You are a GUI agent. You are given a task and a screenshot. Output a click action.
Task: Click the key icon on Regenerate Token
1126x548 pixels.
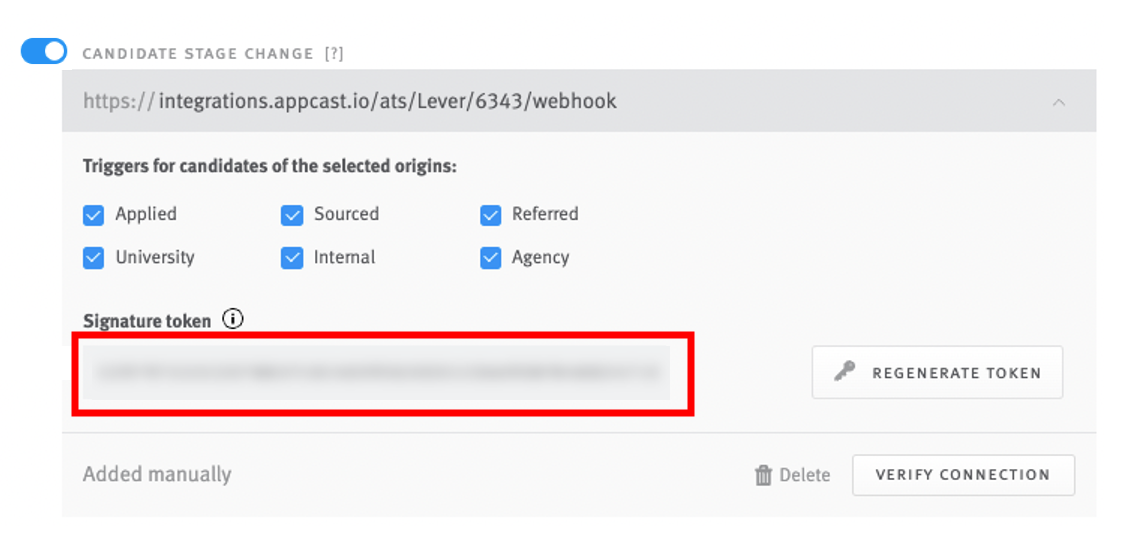[x=845, y=373]
